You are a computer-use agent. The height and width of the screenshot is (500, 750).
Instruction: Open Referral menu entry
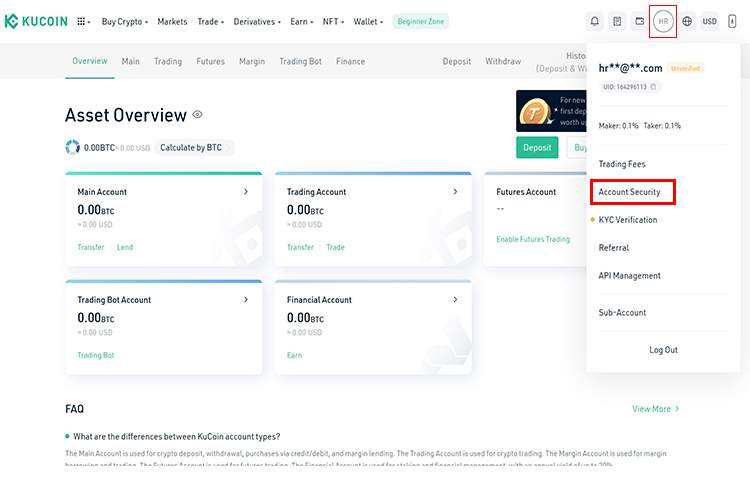click(x=614, y=248)
